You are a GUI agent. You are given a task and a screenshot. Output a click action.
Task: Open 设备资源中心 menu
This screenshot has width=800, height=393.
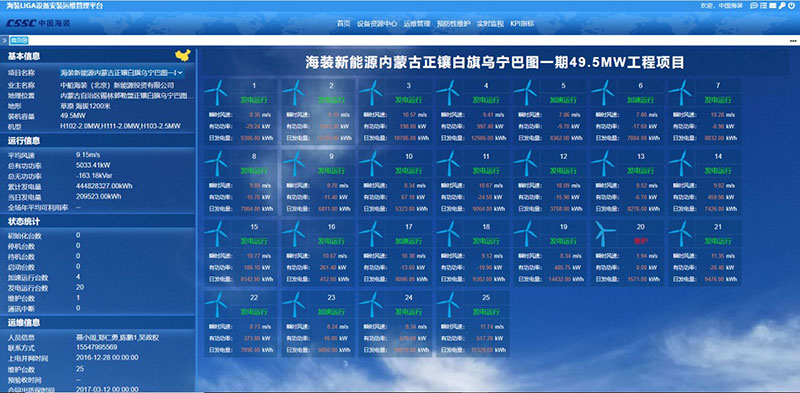click(x=377, y=24)
